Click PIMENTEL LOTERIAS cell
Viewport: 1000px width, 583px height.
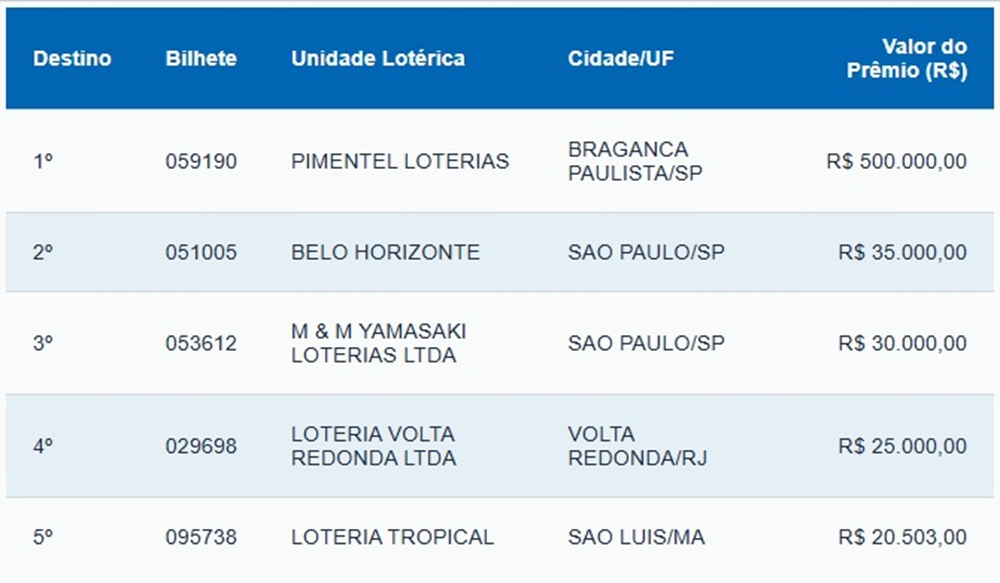pos(400,161)
